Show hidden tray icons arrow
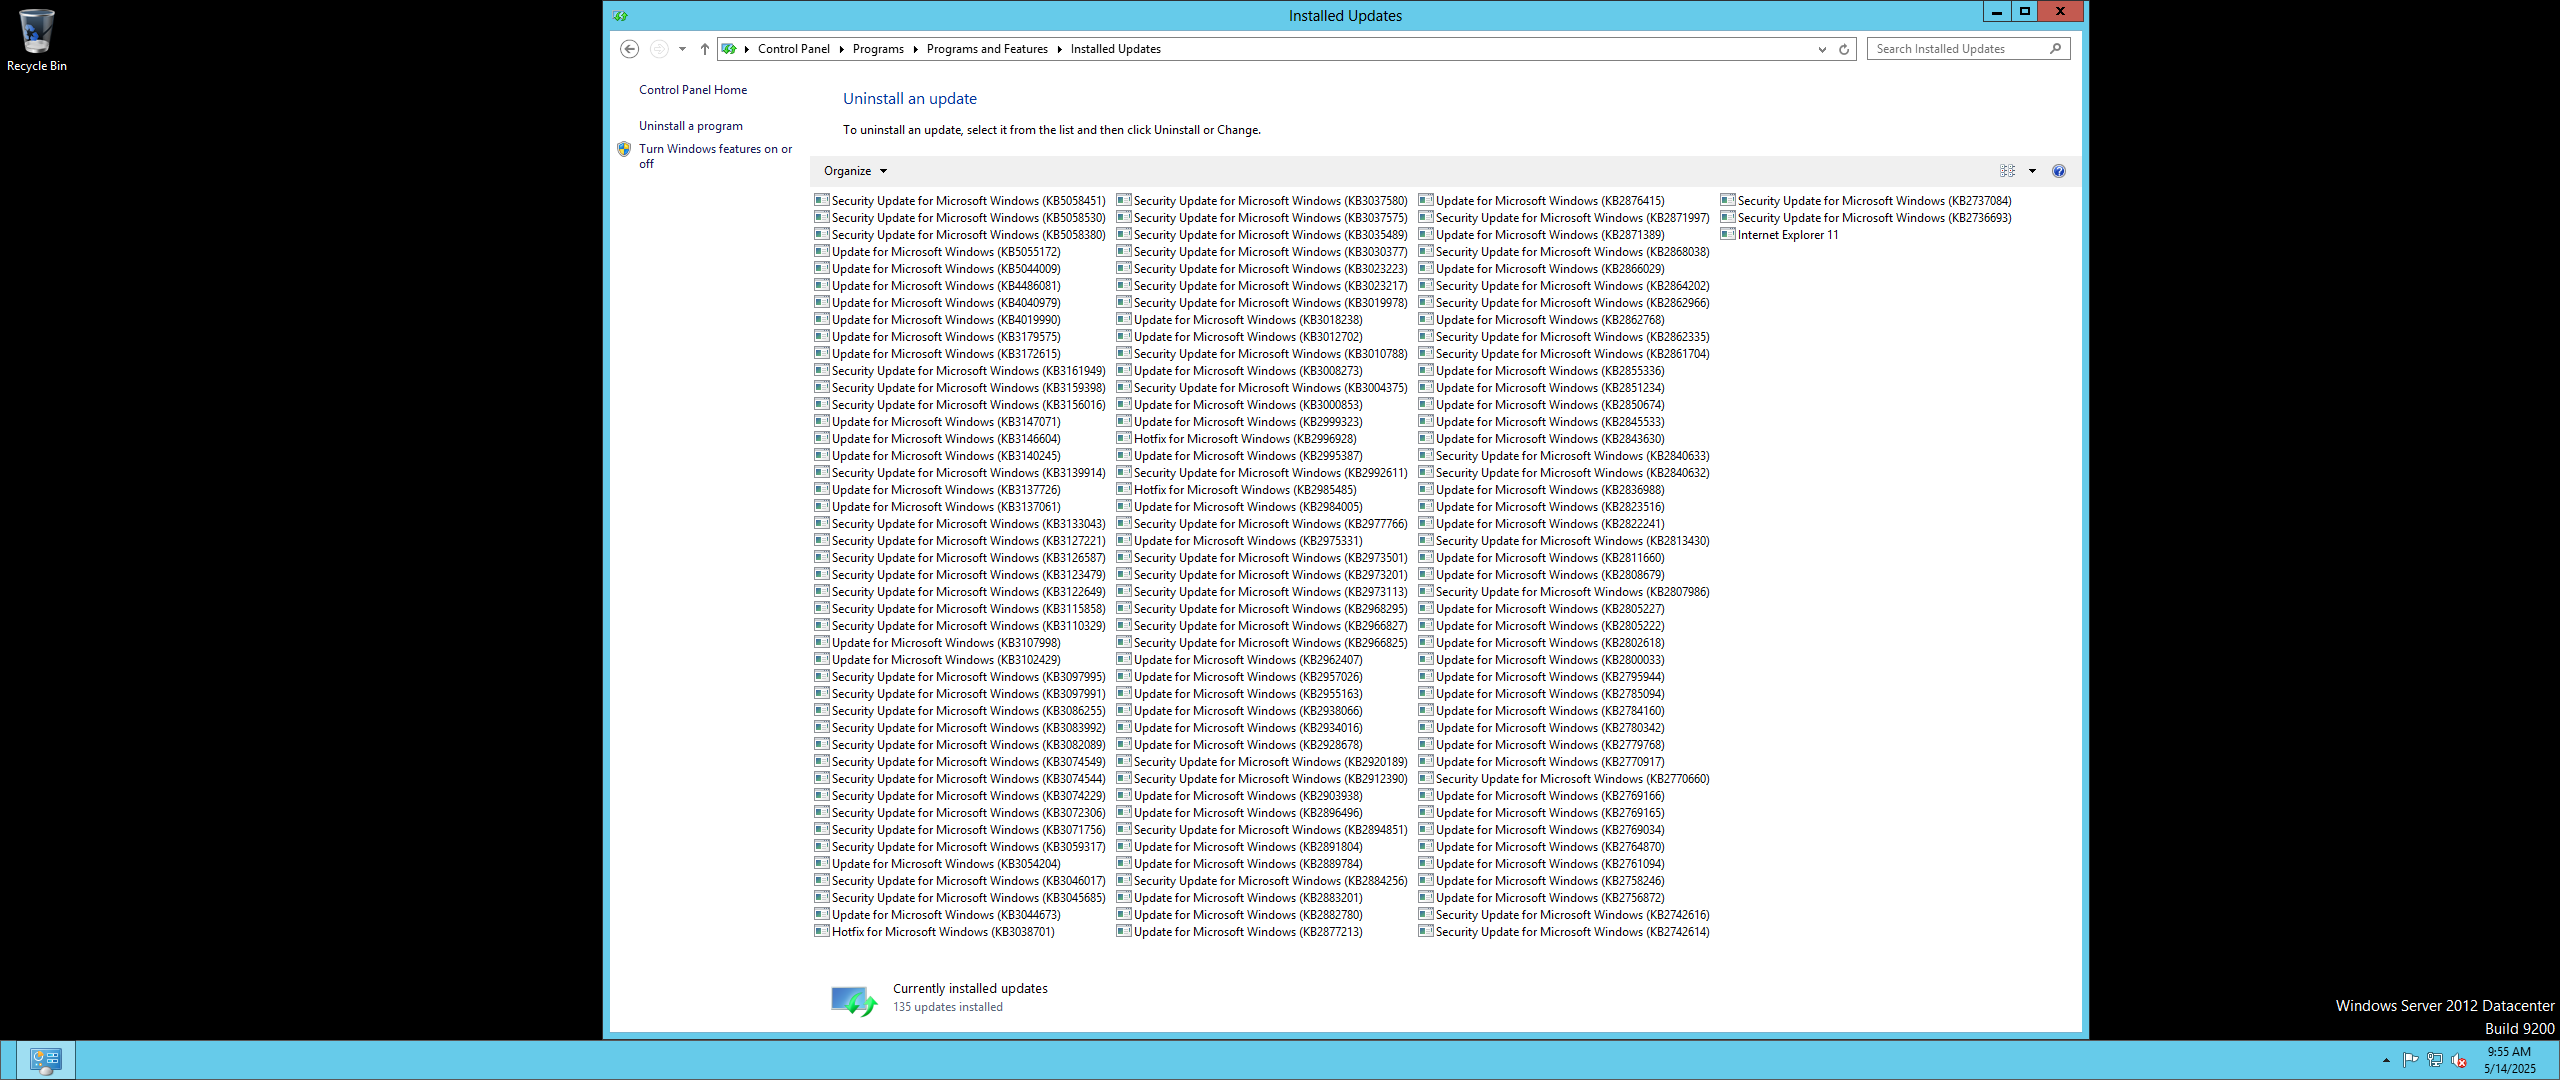This screenshot has width=2560, height=1080. (2386, 1060)
